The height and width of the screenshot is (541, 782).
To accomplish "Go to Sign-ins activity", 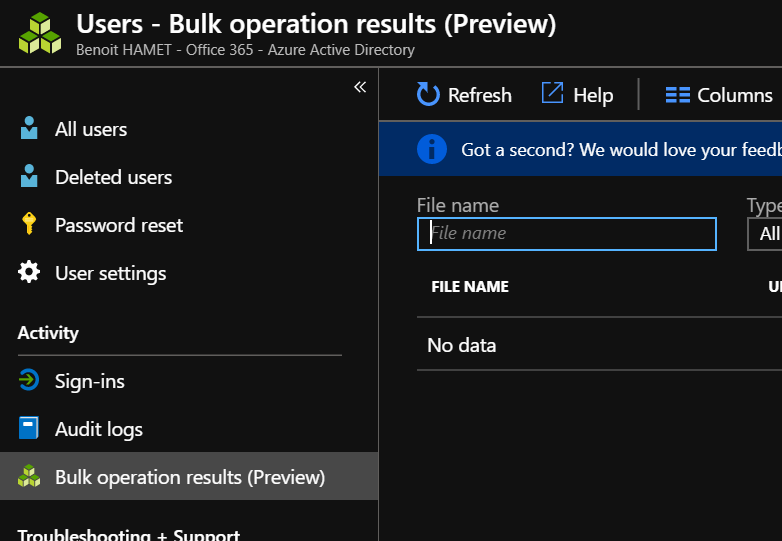I will click(89, 381).
